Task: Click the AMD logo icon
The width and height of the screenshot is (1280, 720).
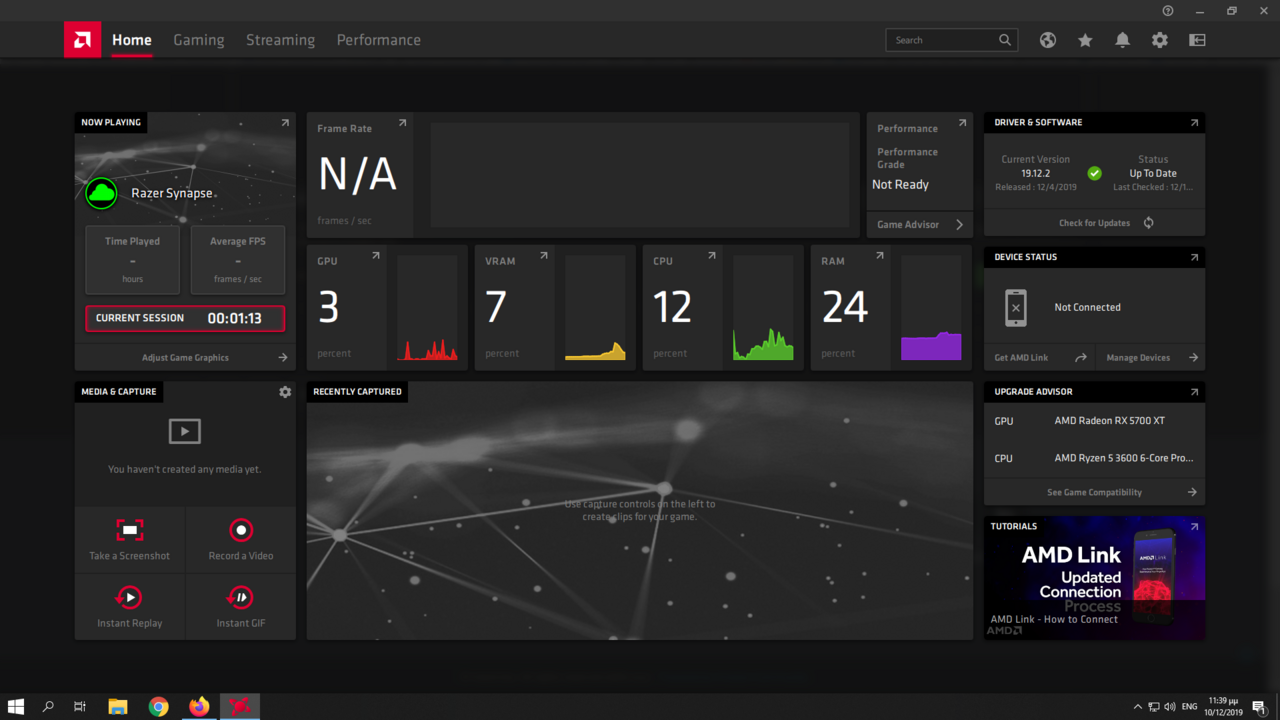Action: pos(82,40)
